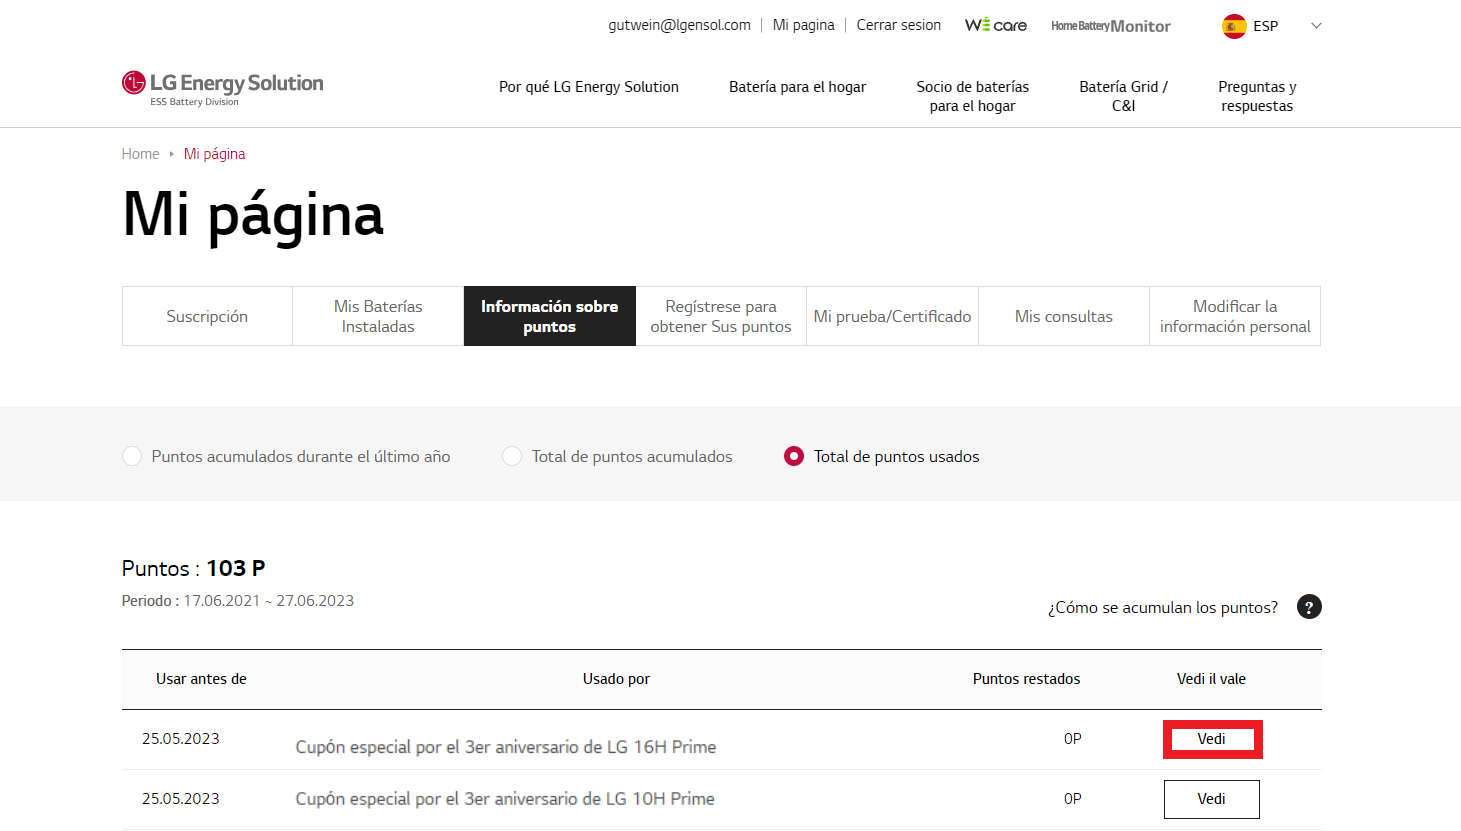Open the 'Mi prueba/Certificado' tab

892,316
